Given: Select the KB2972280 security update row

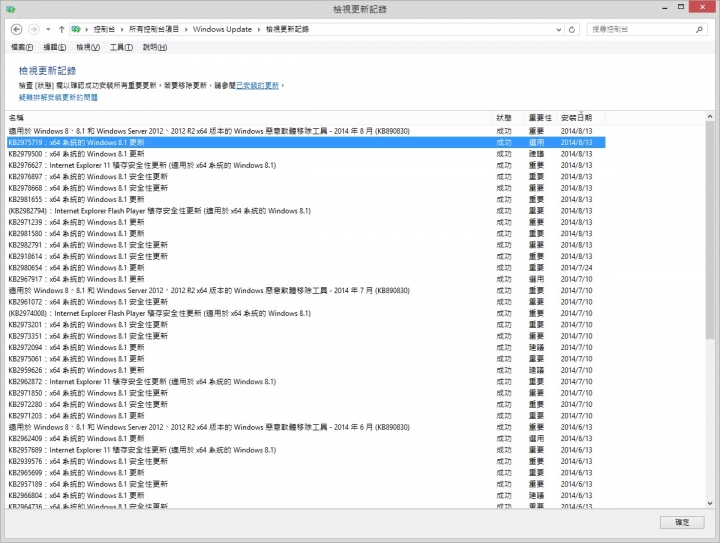Looking at the screenshot, I should tap(306, 404).
